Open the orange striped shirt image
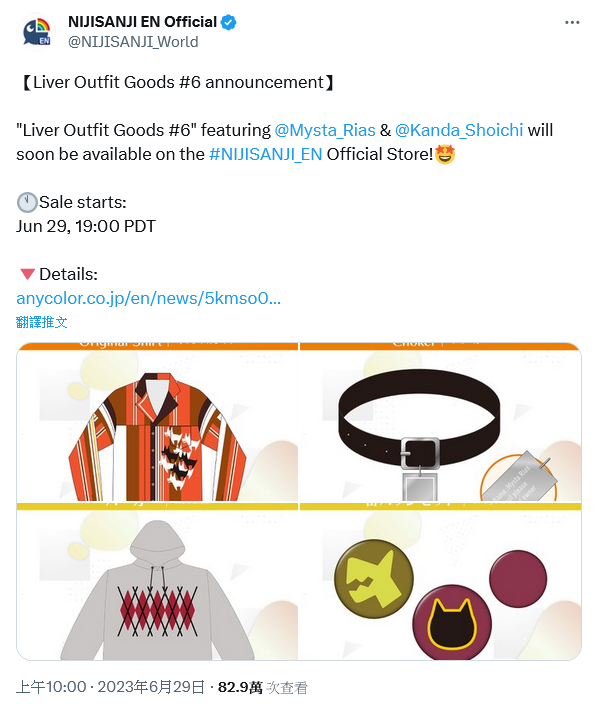 157,422
